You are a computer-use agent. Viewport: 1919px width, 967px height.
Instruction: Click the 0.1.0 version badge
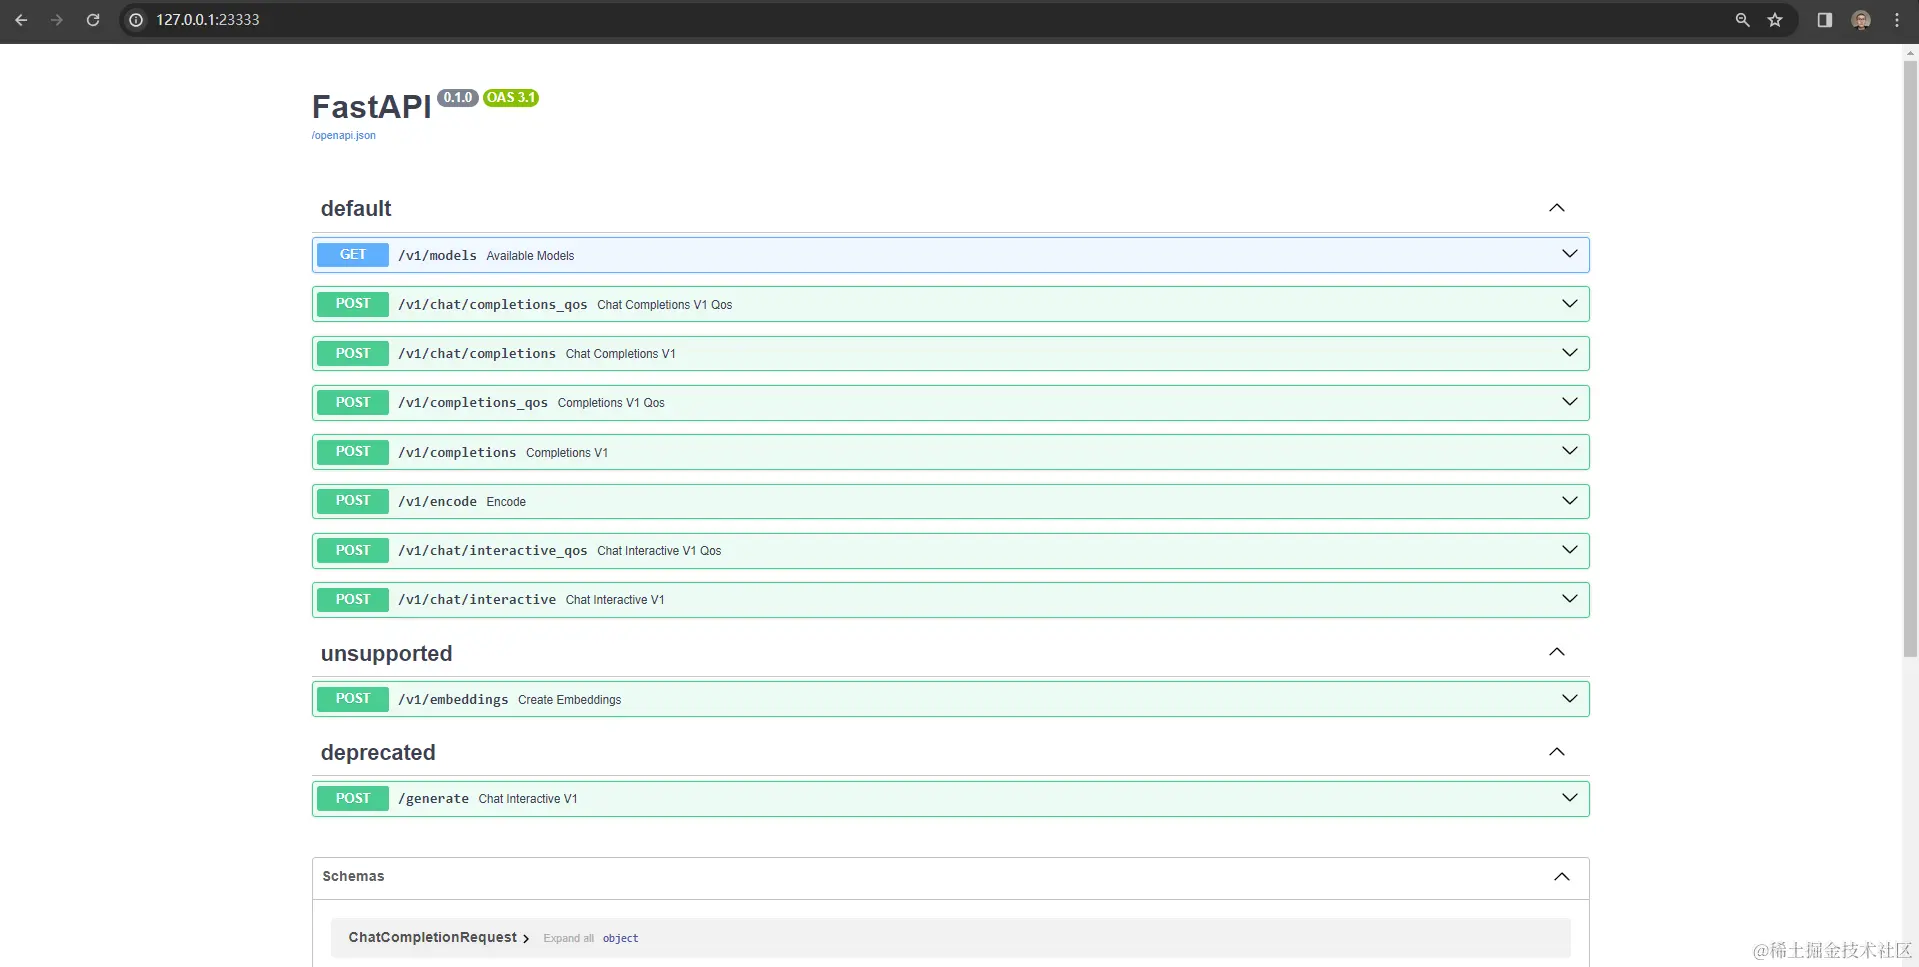(458, 98)
